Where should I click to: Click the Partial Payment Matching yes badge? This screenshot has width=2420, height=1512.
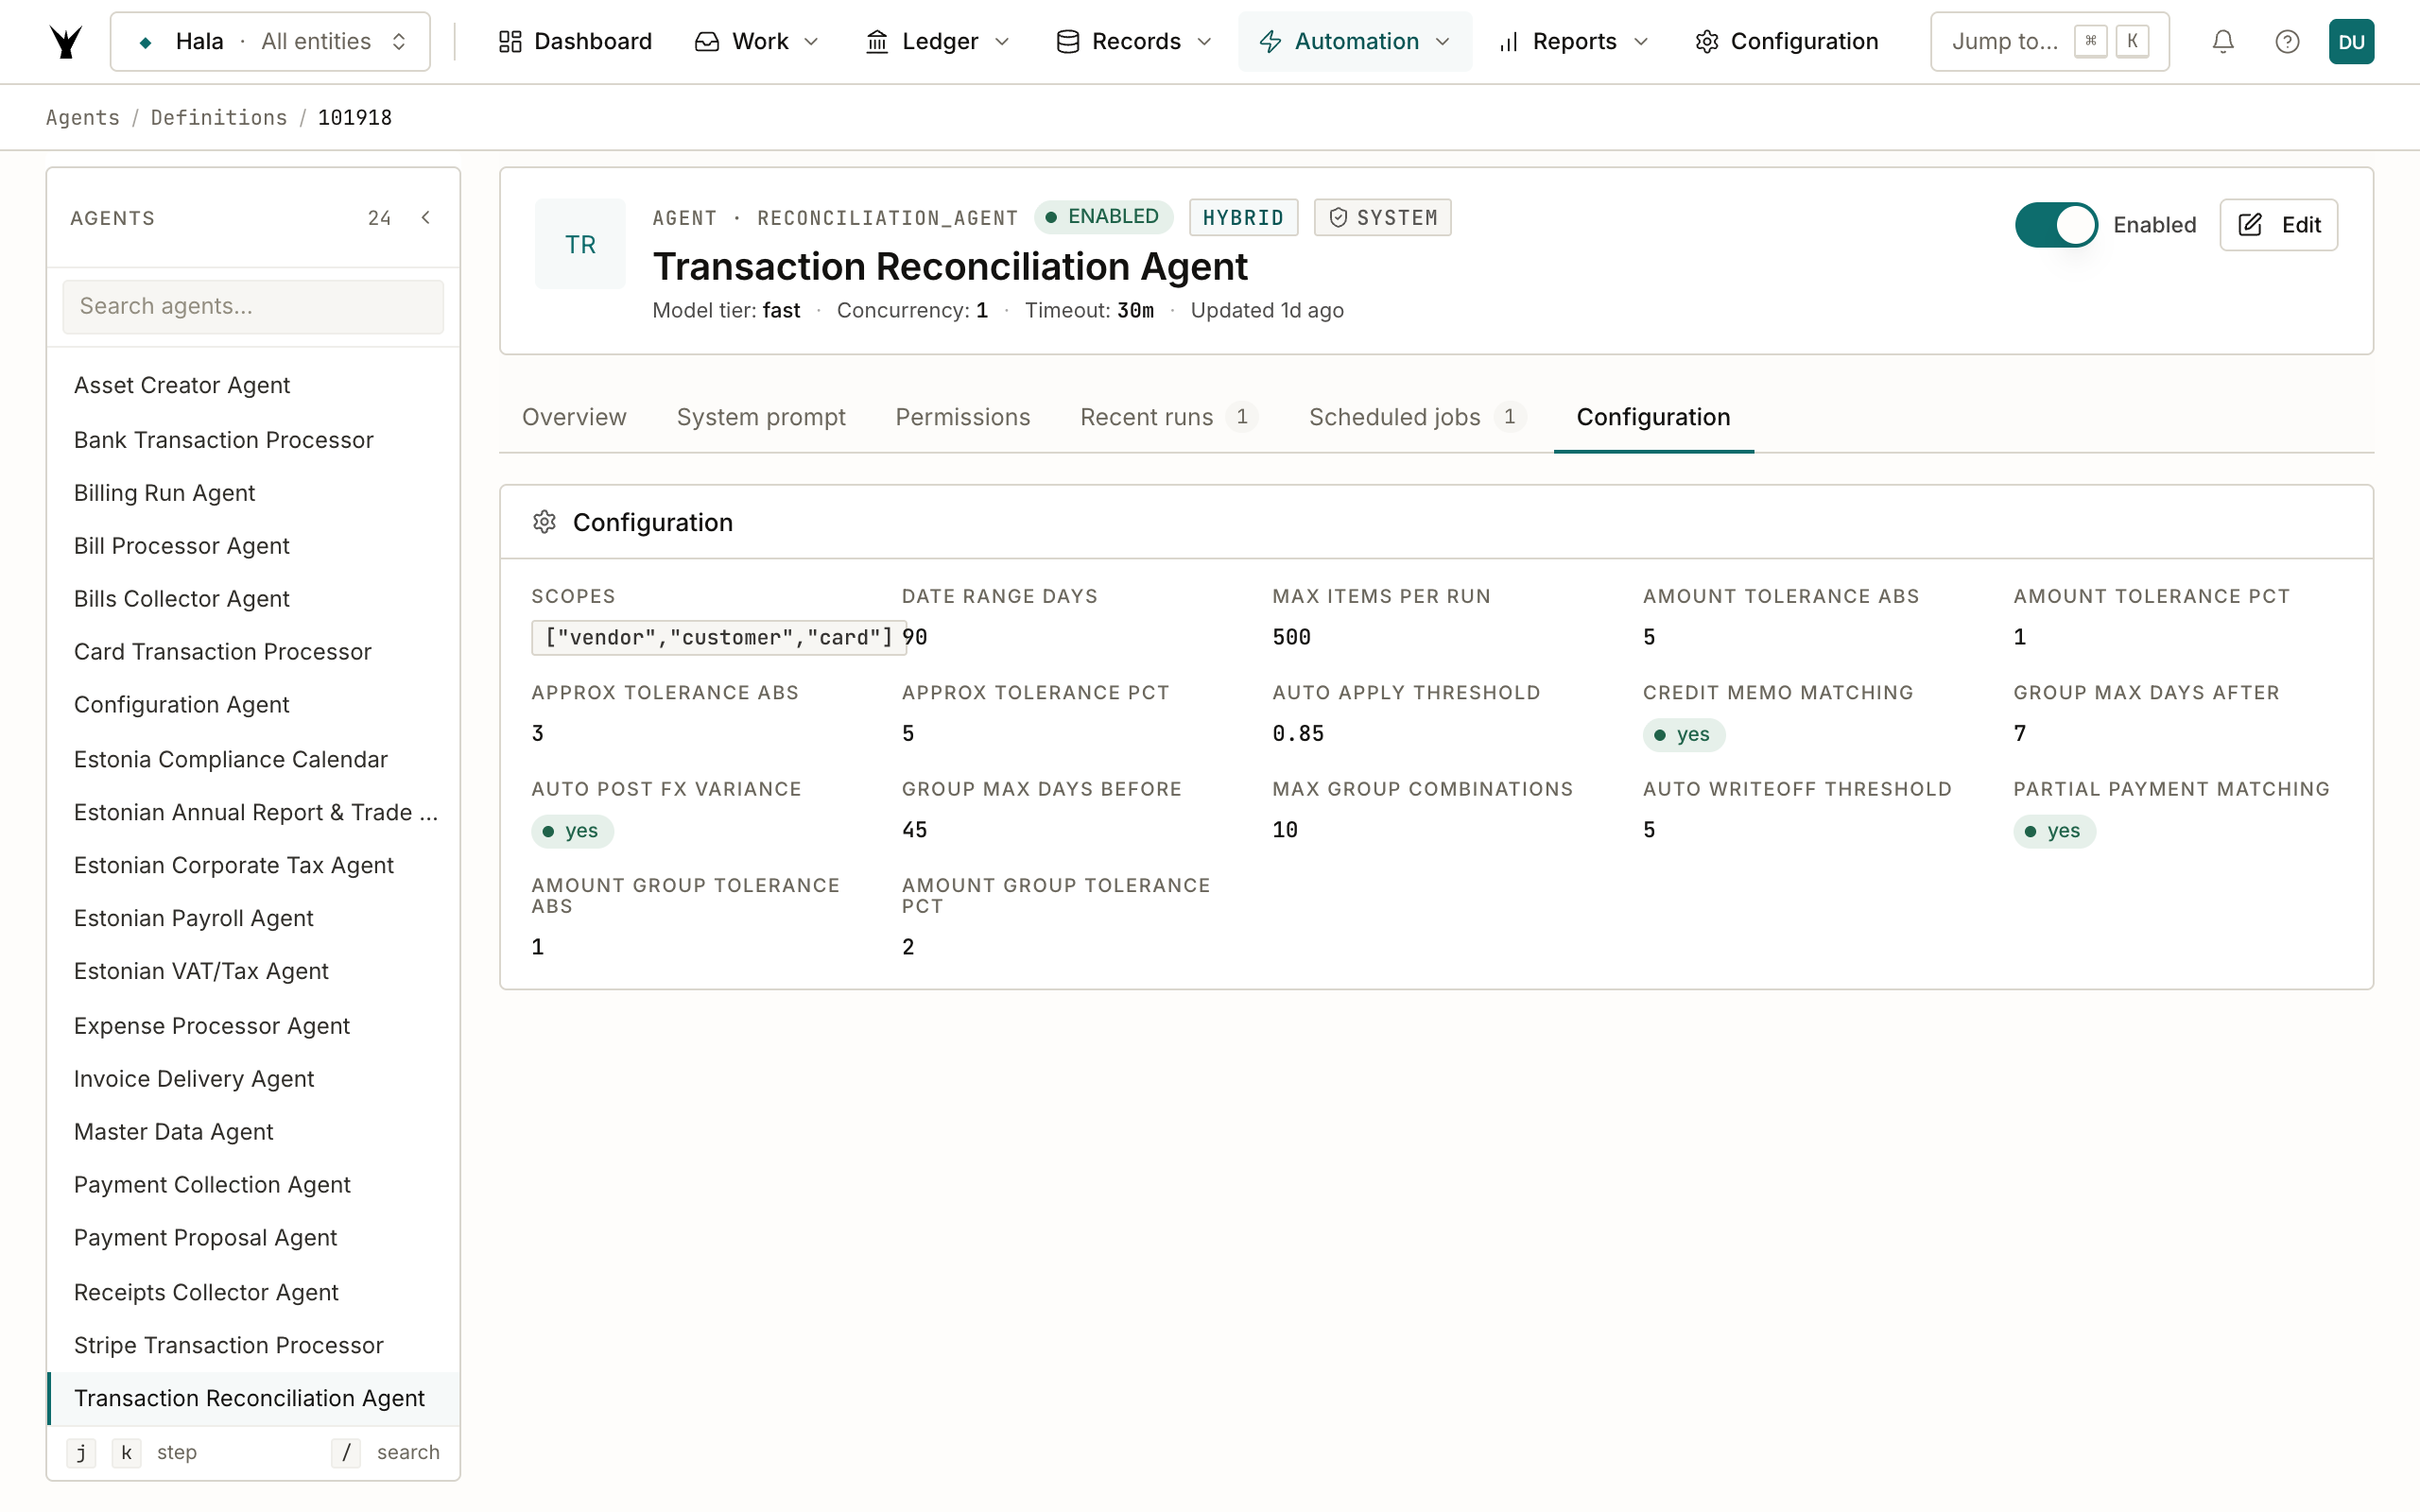[x=2054, y=831]
